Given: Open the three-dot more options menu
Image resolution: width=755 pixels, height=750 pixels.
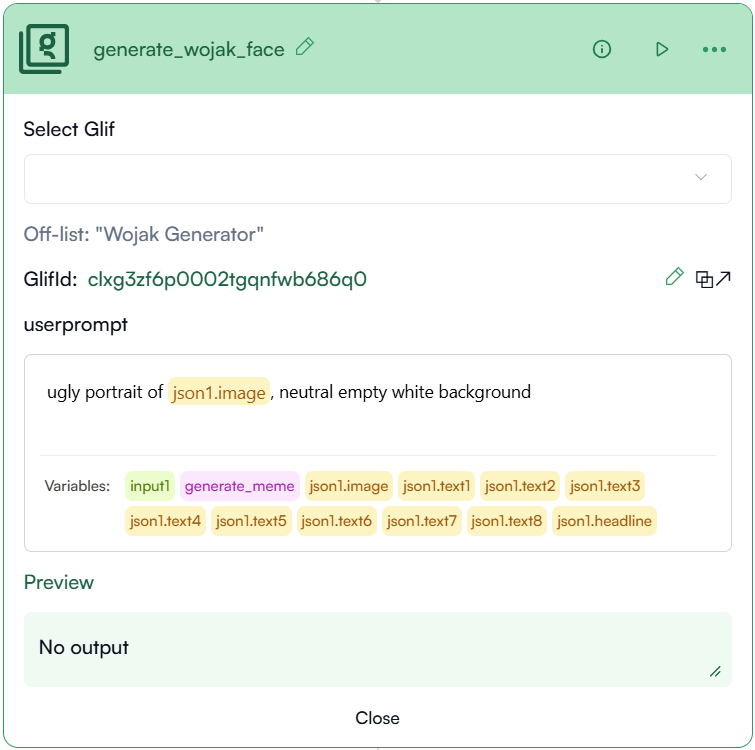Looking at the screenshot, I should [x=714, y=49].
